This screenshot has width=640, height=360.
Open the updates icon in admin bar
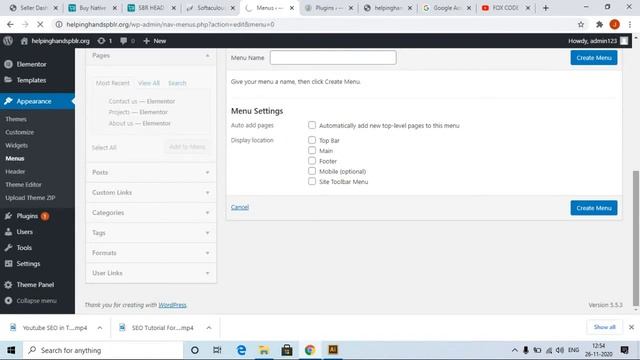101,41
